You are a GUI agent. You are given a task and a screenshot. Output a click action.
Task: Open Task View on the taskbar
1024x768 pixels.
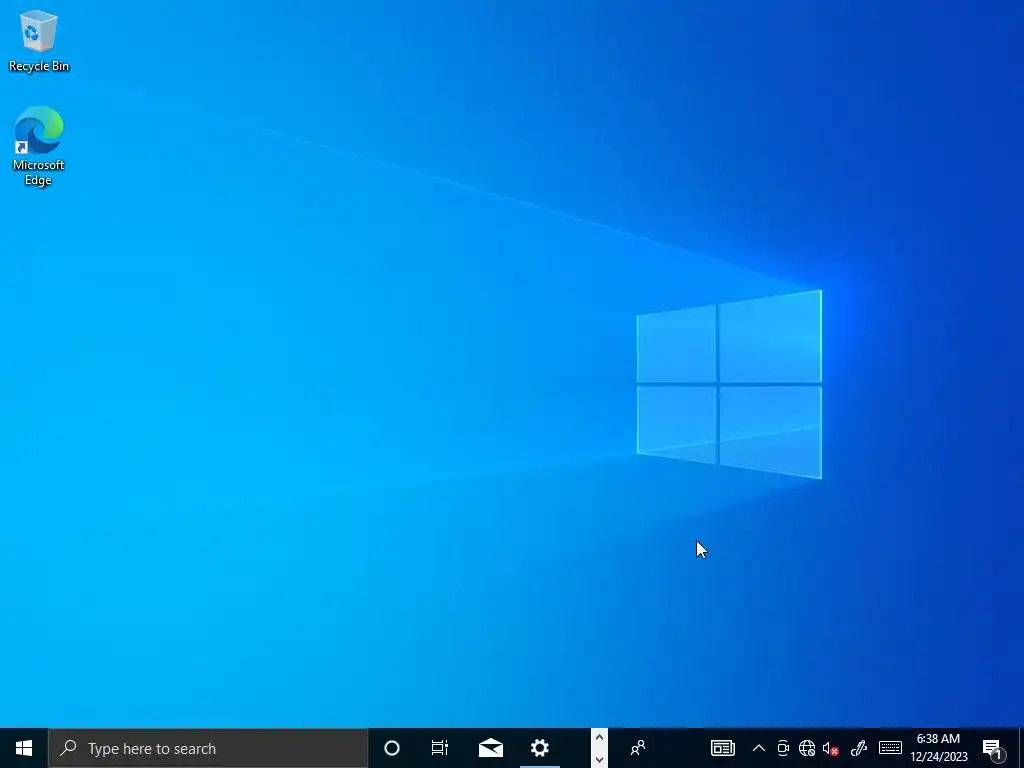pos(440,748)
